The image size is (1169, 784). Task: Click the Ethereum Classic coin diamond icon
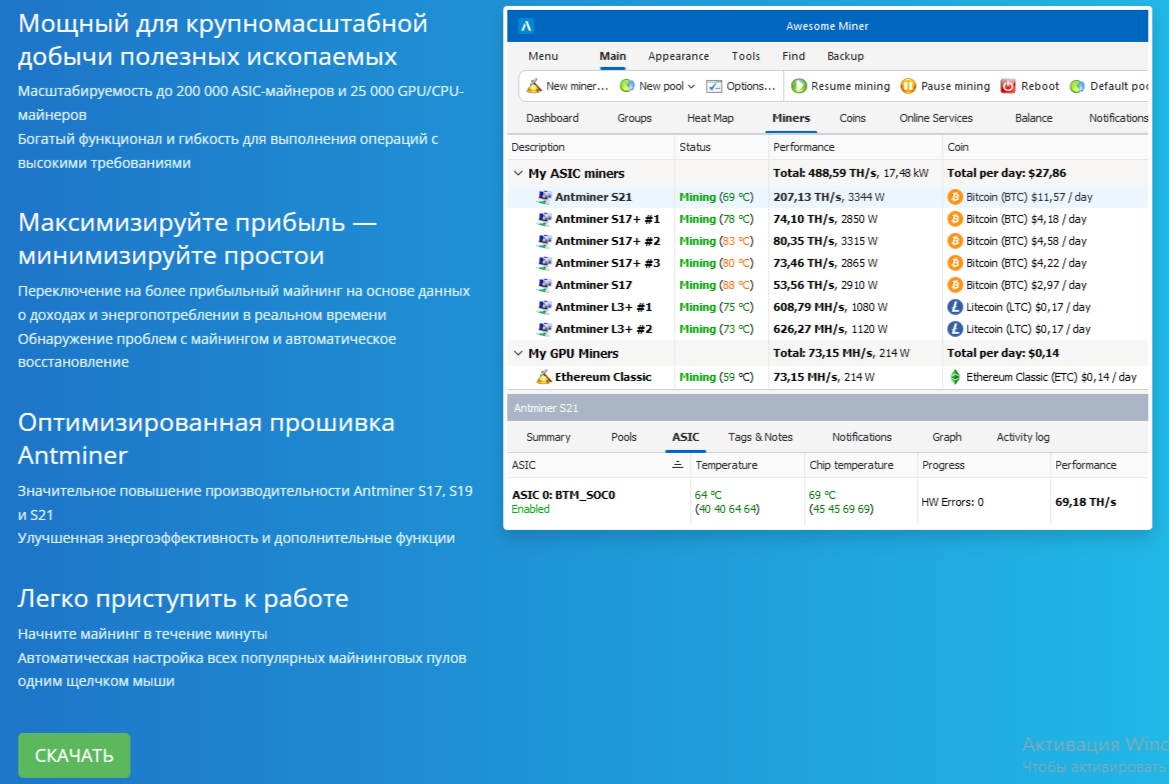pos(954,377)
